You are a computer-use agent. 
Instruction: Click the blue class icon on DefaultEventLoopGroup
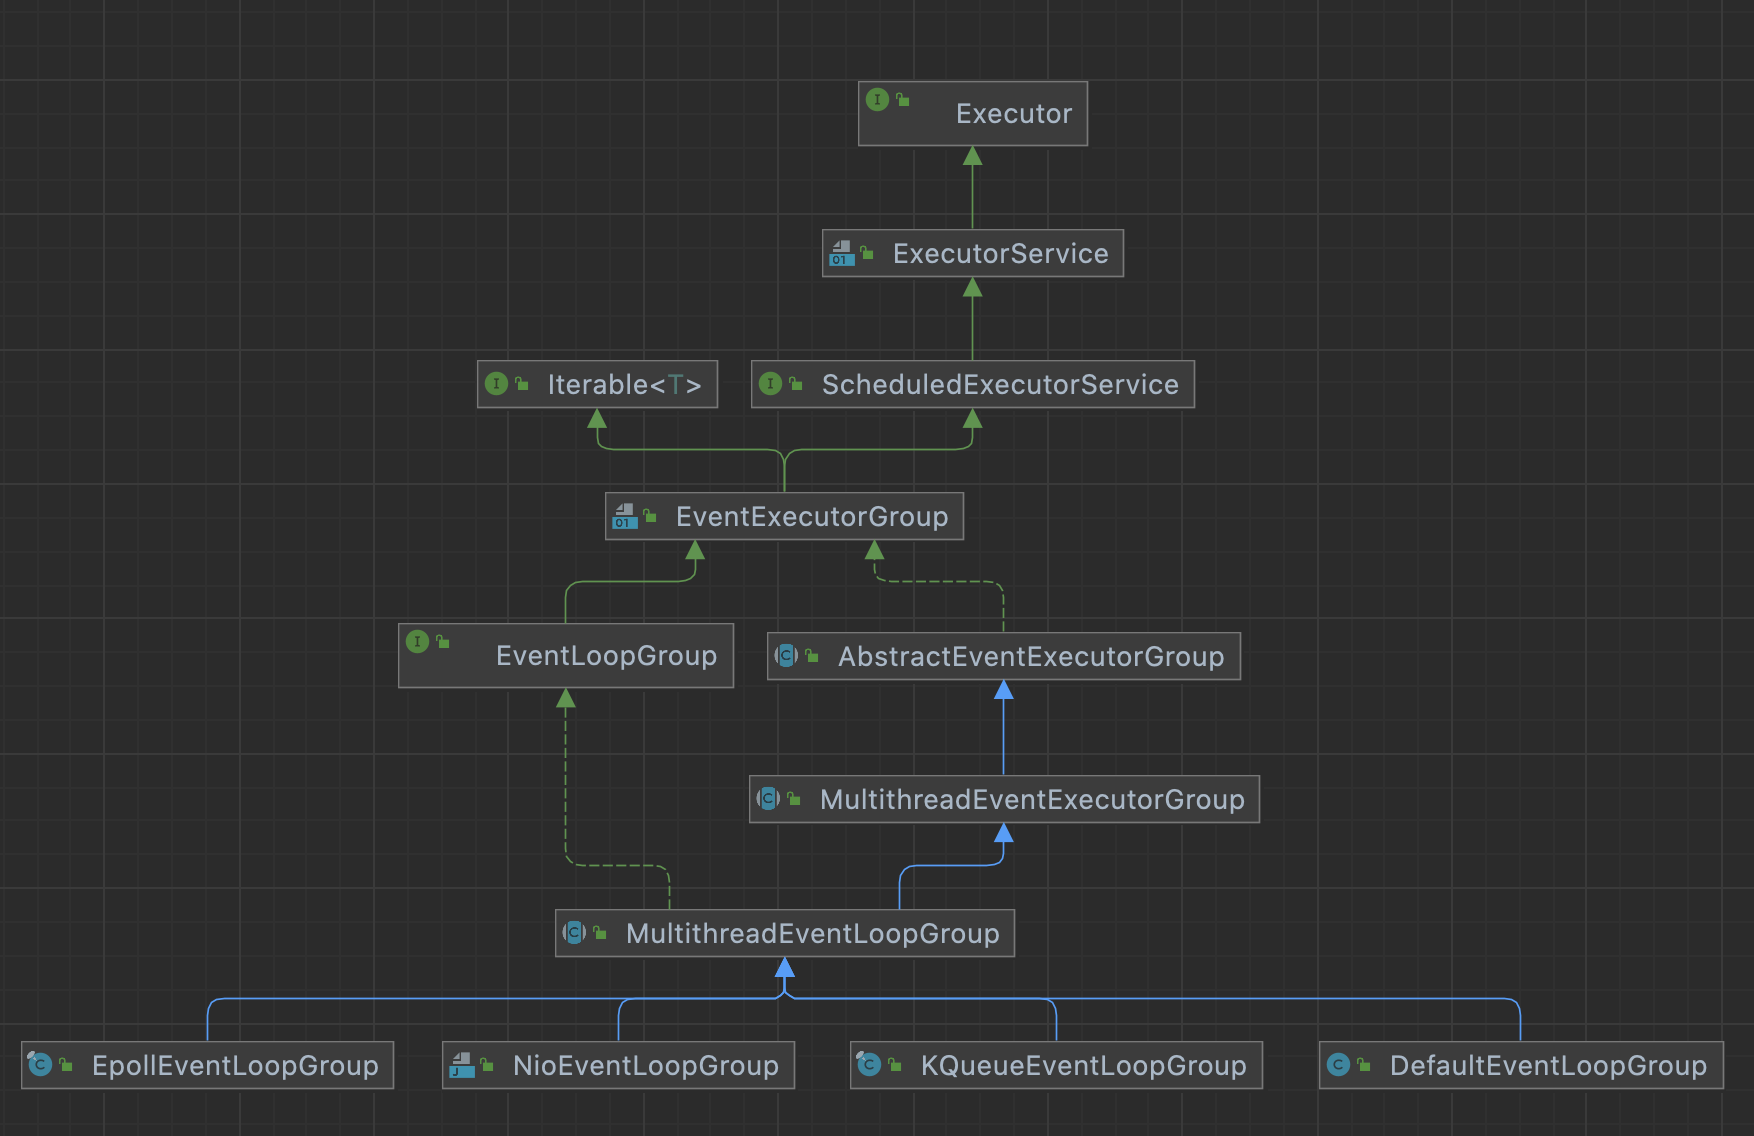click(1338, 1065)
